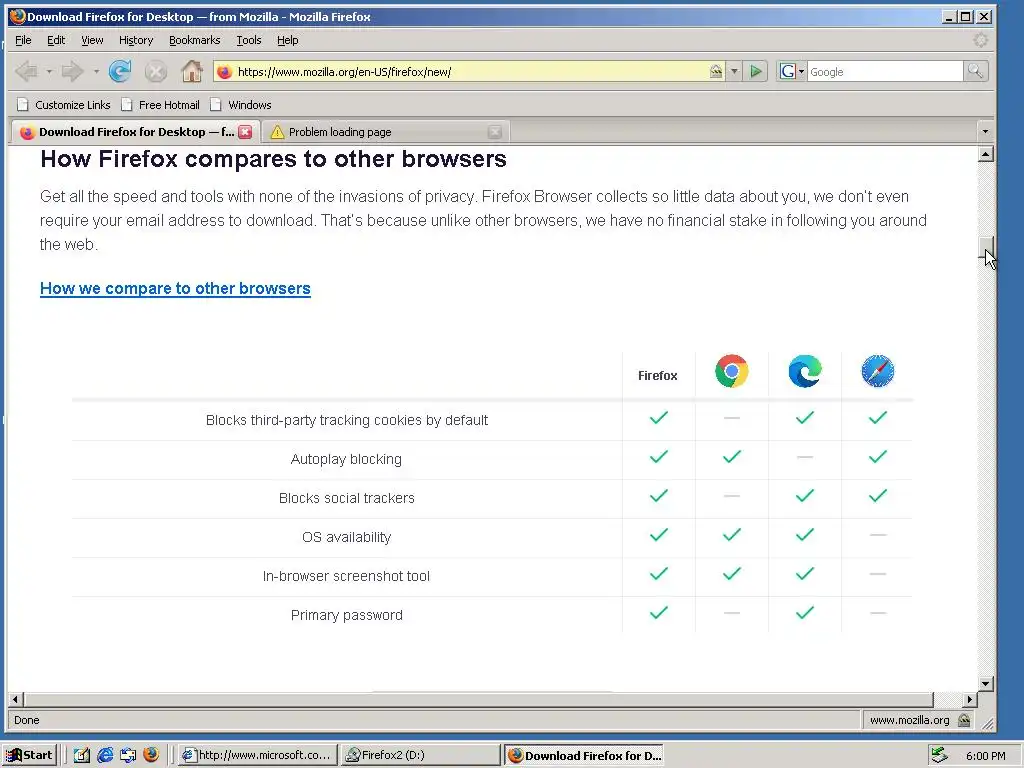Open the Bookmarks menu
Screen dimensions: 1024x768
(x=195, y=40)
